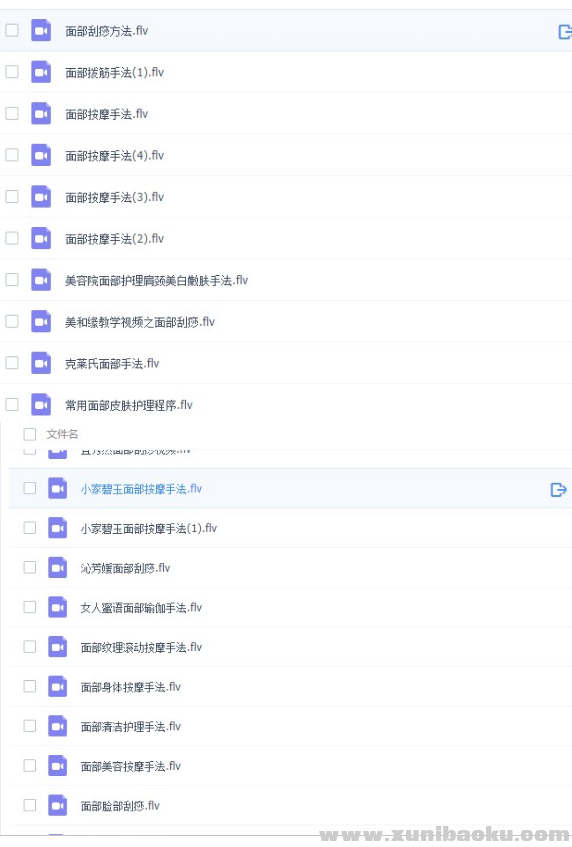Open file name 小家碧玉面部按摩手法(1).flv
This screenshot has width=572, height=847.
click(149, 528)
